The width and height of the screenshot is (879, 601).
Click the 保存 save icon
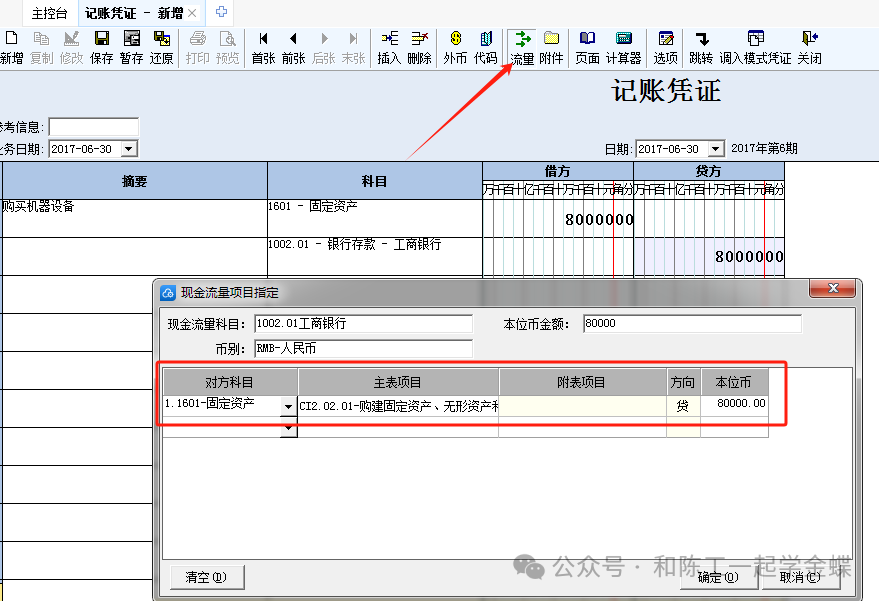pos(101,47)
